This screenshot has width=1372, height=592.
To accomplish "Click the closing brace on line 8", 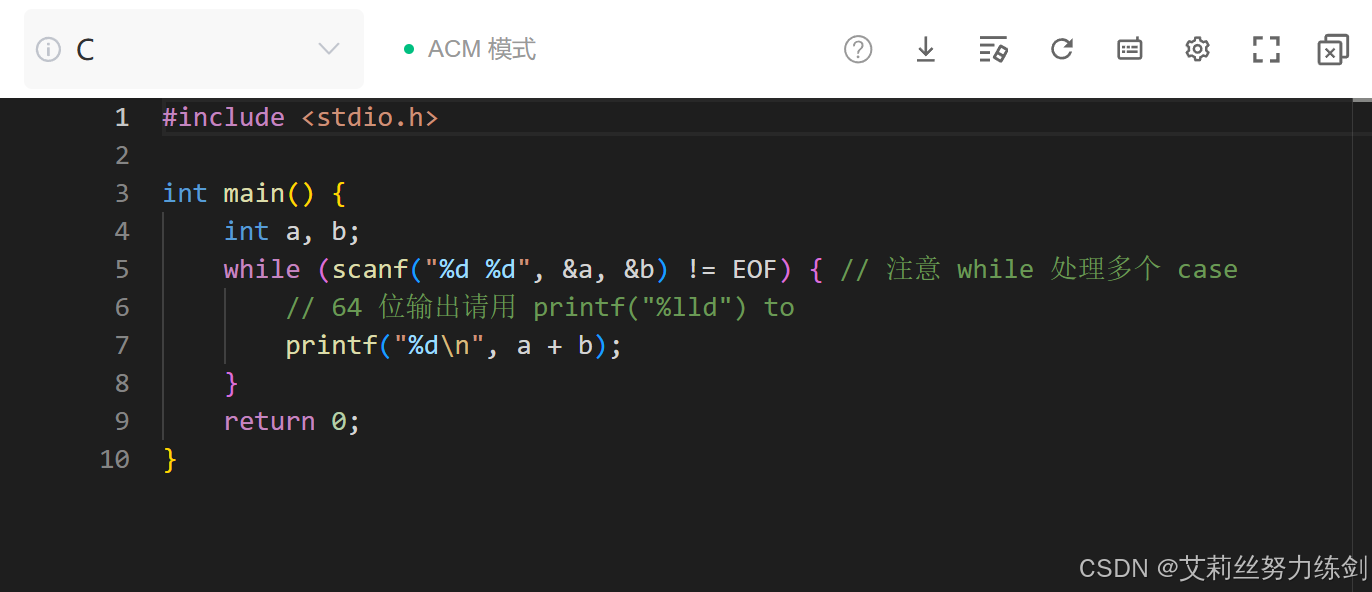I will point(232,383).
